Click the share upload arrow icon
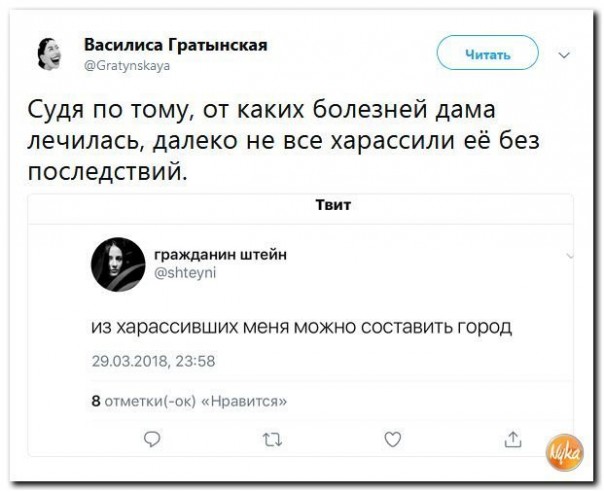 513,437
